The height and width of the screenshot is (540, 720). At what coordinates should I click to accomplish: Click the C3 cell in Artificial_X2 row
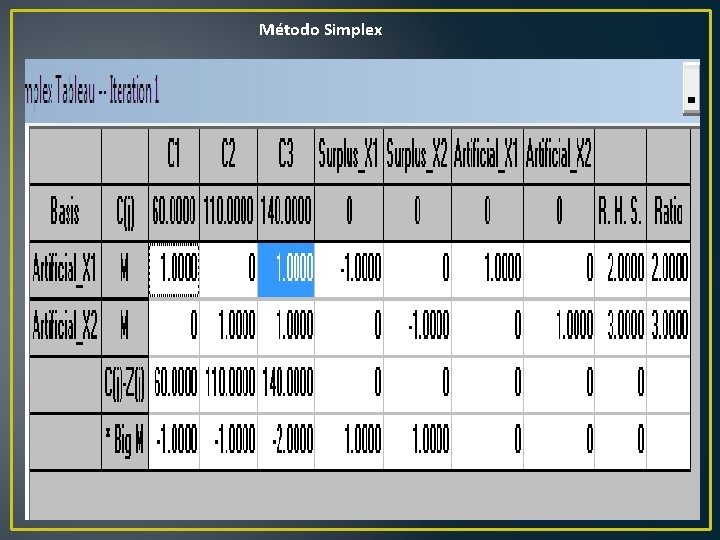coord(286,327)
